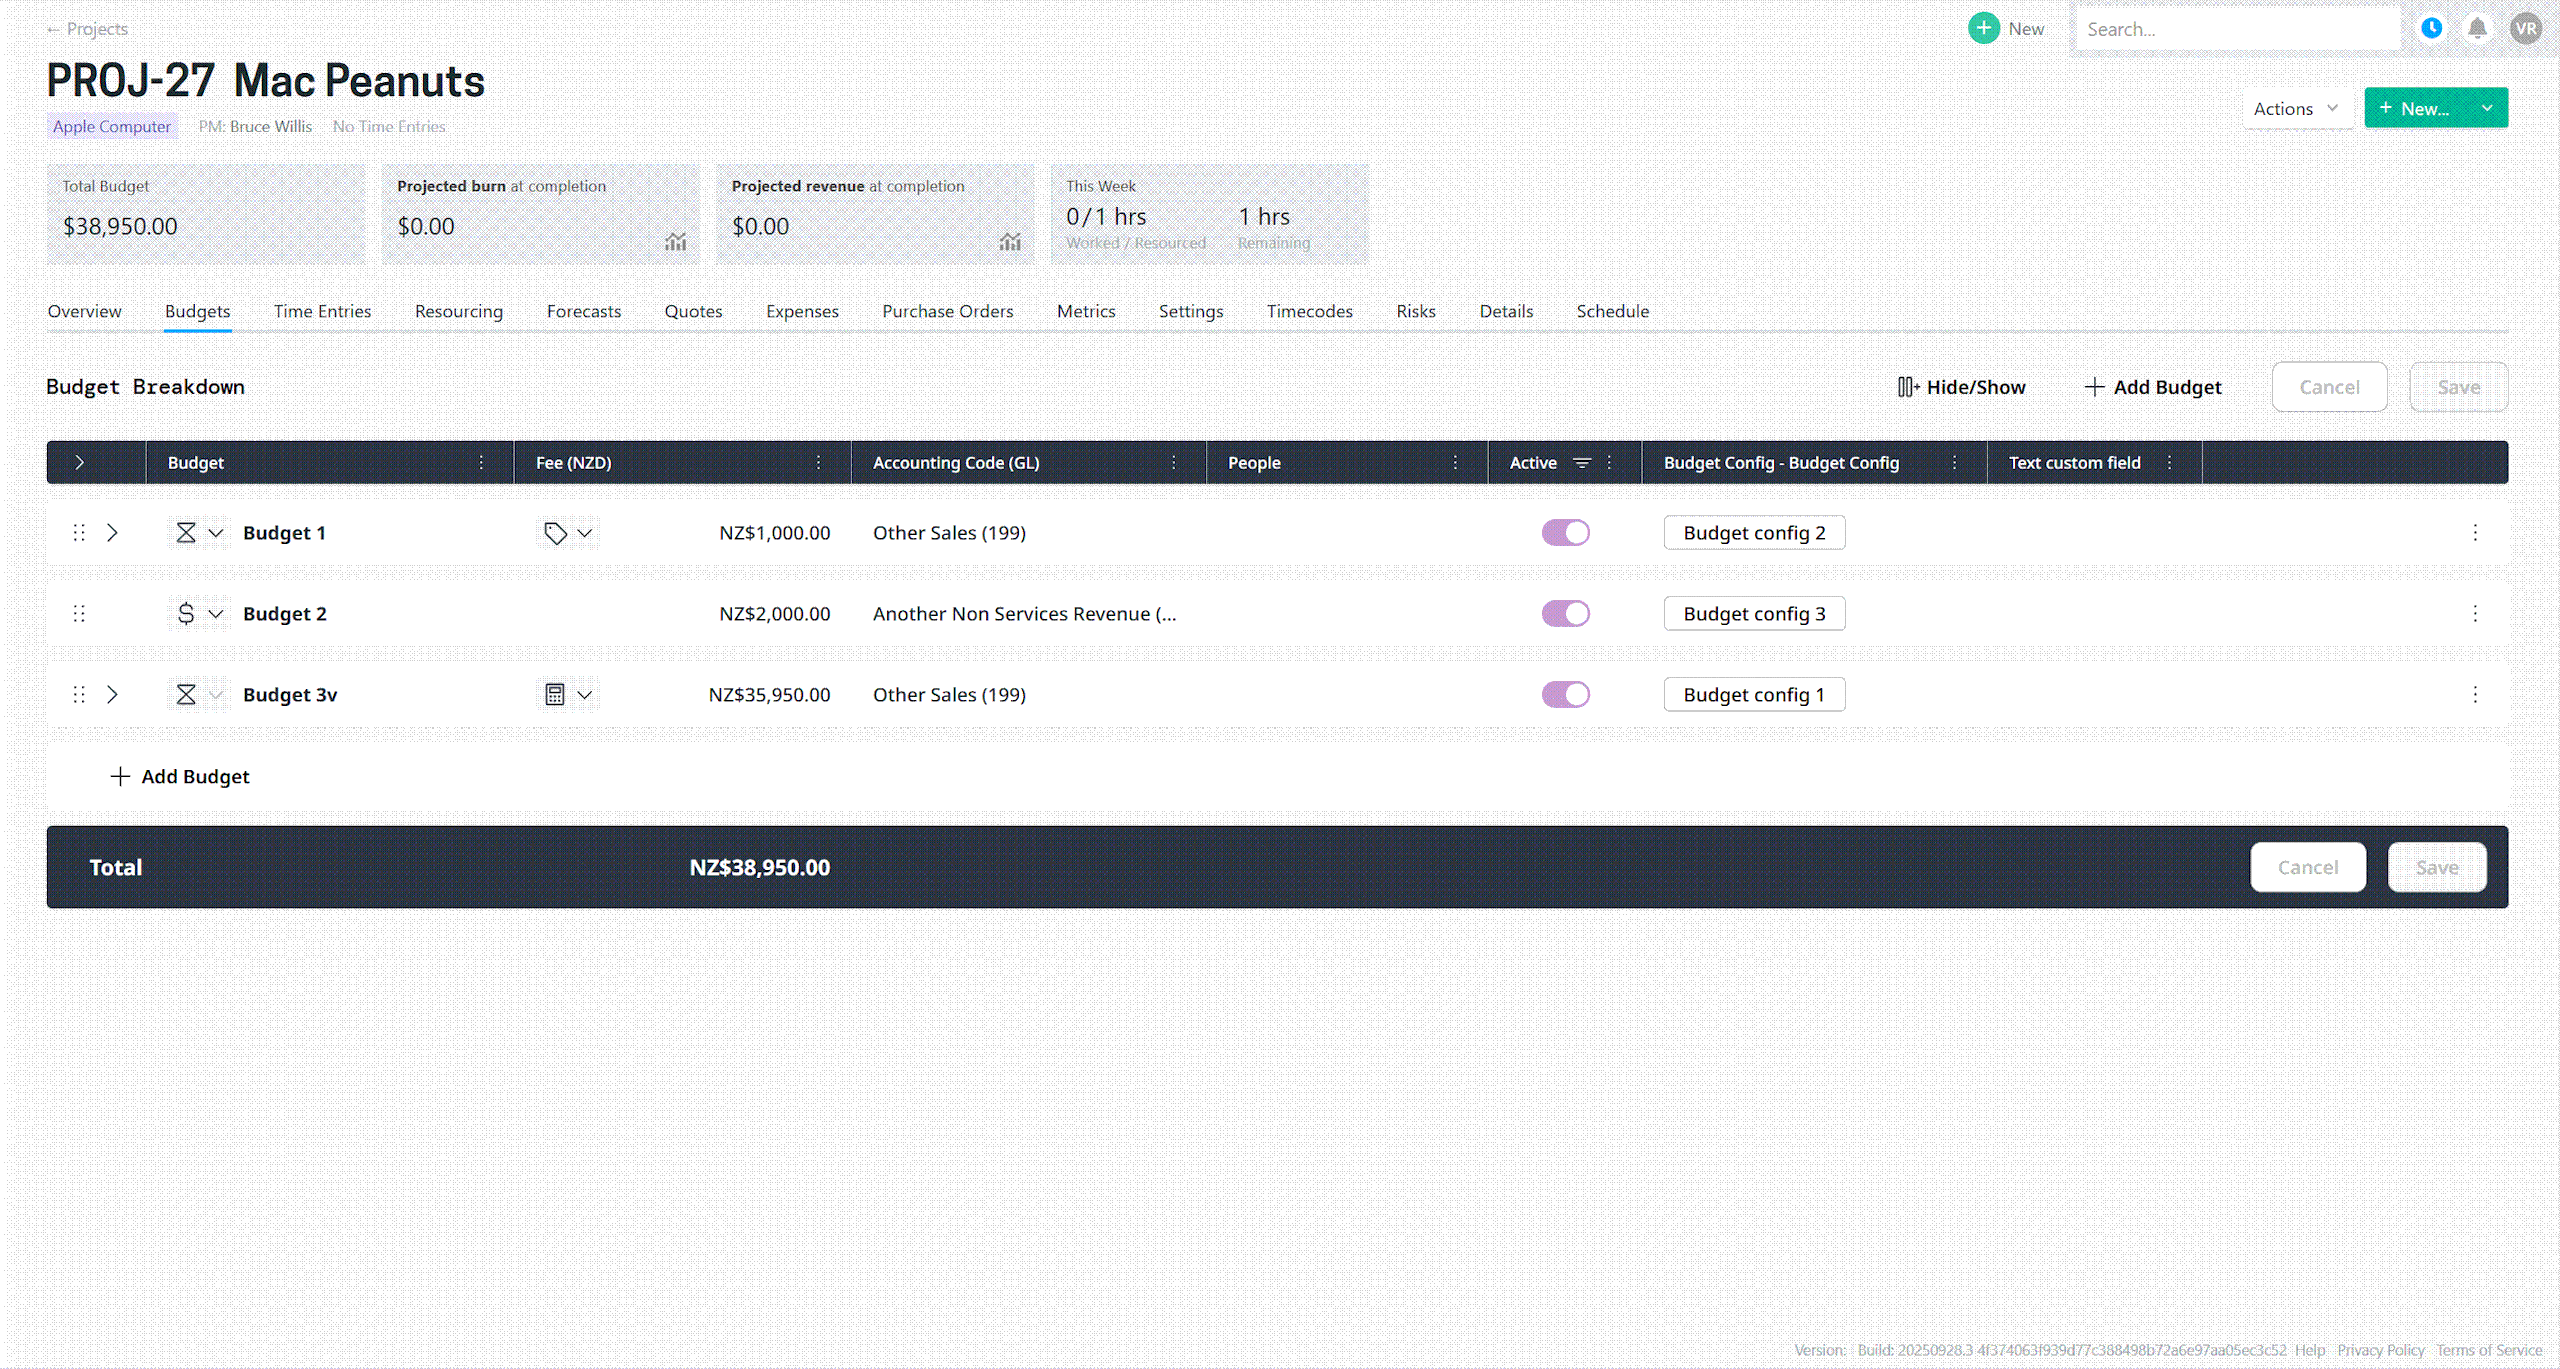Toggle Active switch for Budget 3v

point(1565,695)
